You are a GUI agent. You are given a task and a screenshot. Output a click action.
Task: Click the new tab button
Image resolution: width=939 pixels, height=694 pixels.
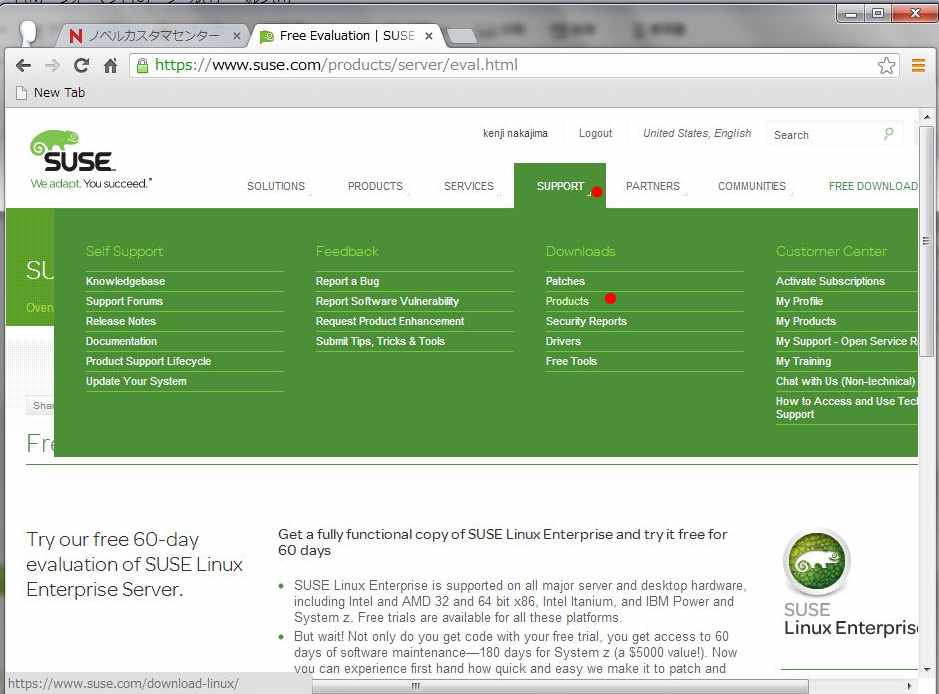coord(461,36)
